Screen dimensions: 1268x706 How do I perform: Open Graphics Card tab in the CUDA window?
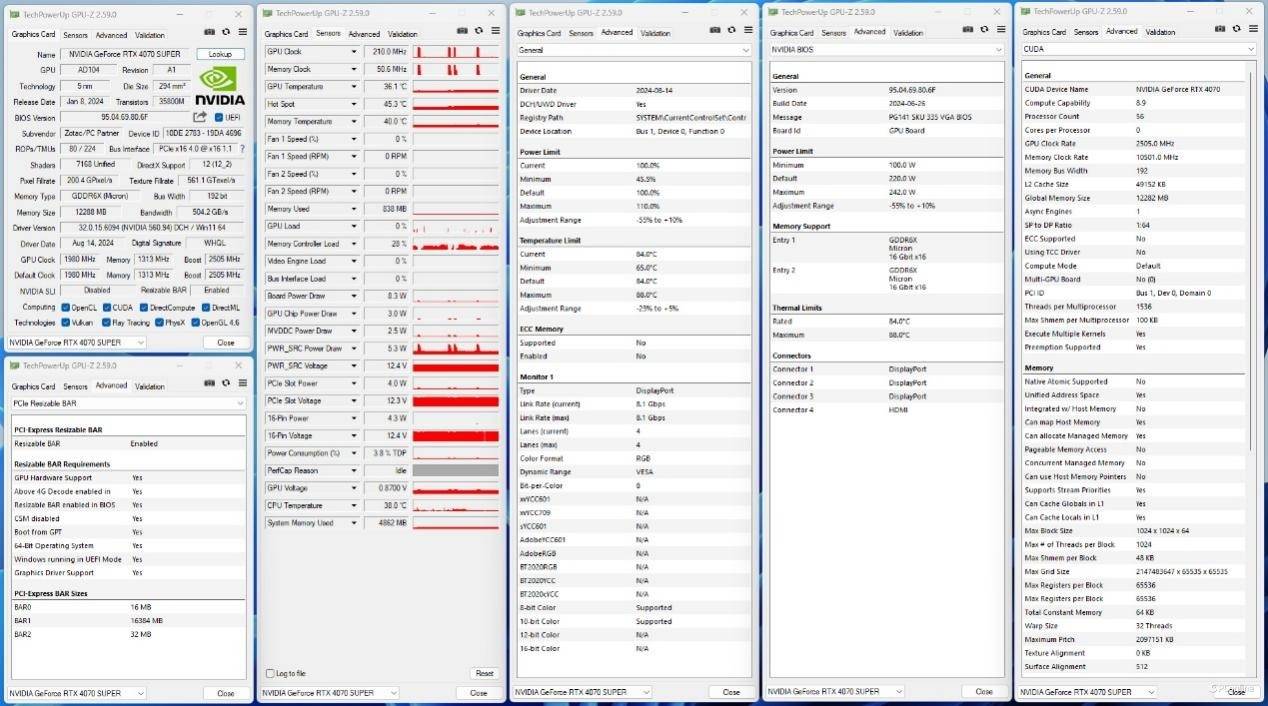coord(1043,32)
